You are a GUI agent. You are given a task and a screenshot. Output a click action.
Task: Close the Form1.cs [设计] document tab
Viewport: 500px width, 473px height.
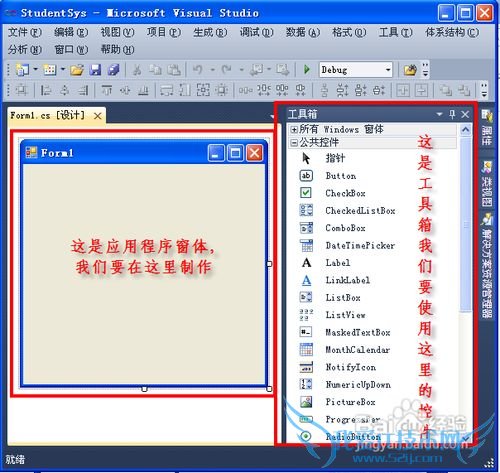click(98, 116)
